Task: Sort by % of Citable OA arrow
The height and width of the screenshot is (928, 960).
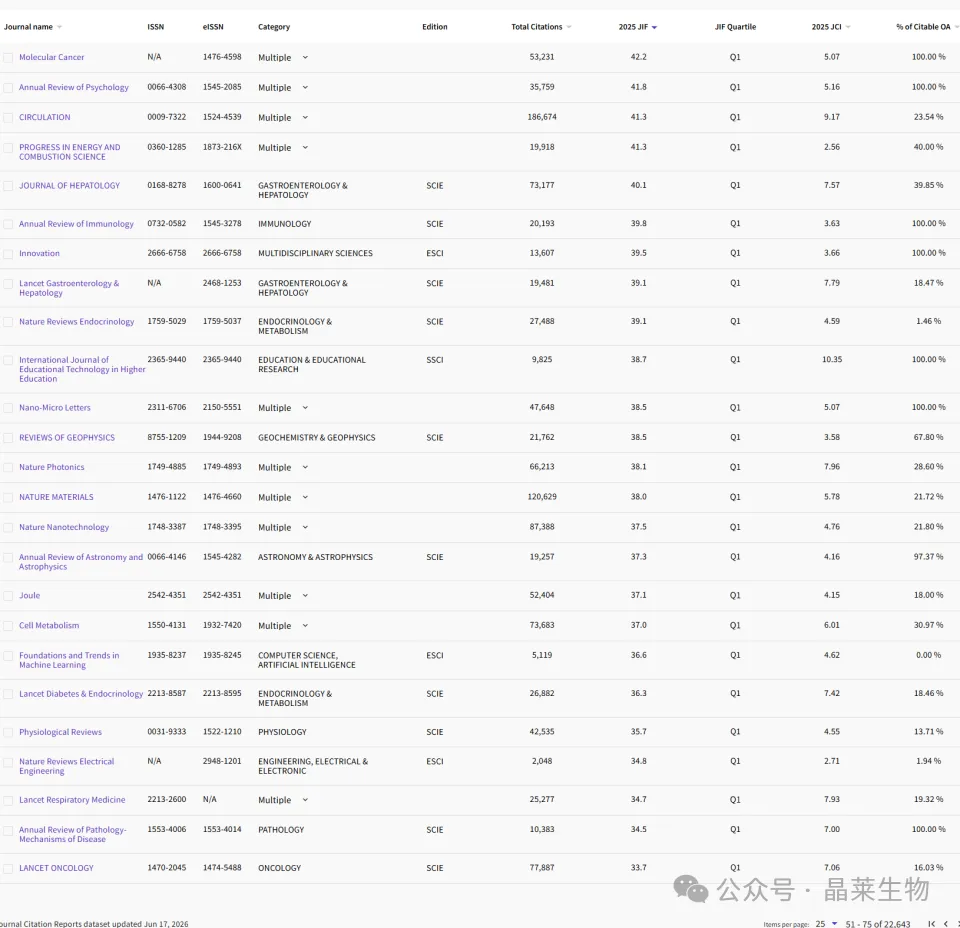Action: (x=956, y=28)
